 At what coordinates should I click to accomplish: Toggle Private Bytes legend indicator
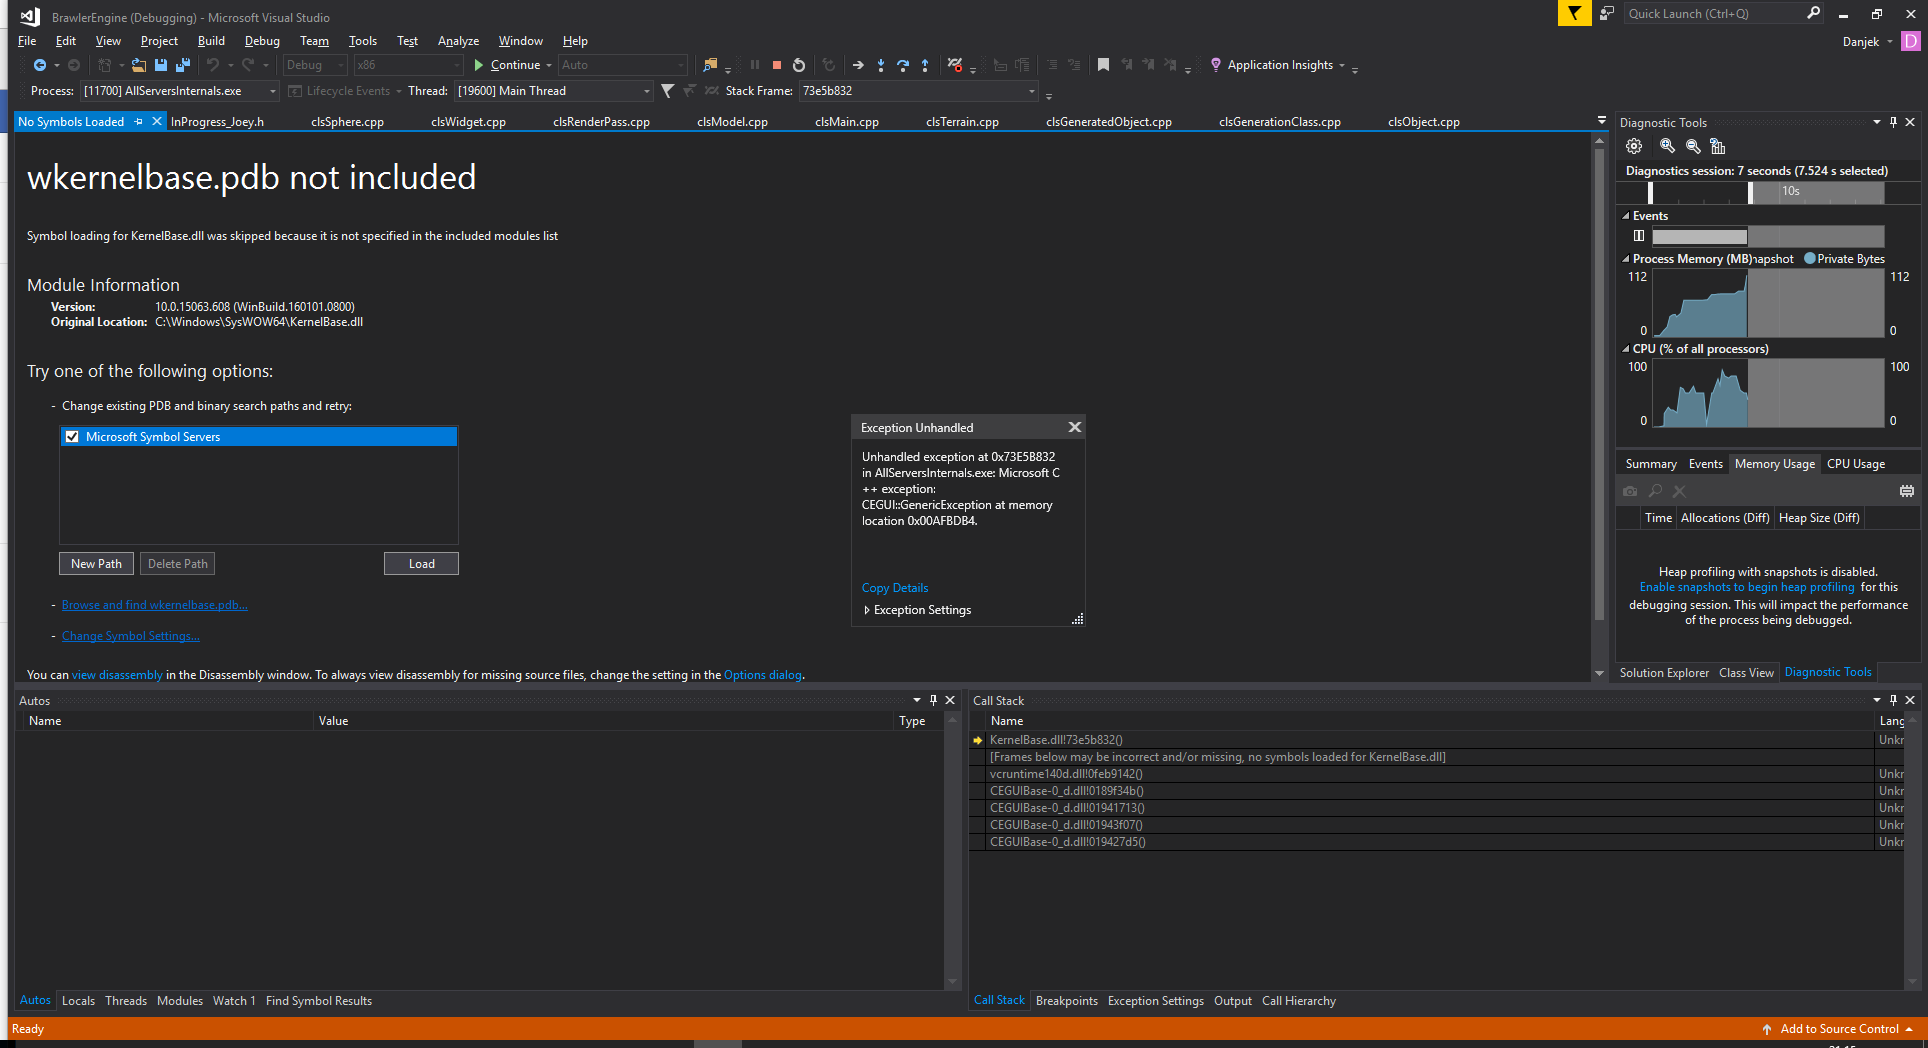point(1810,259)
